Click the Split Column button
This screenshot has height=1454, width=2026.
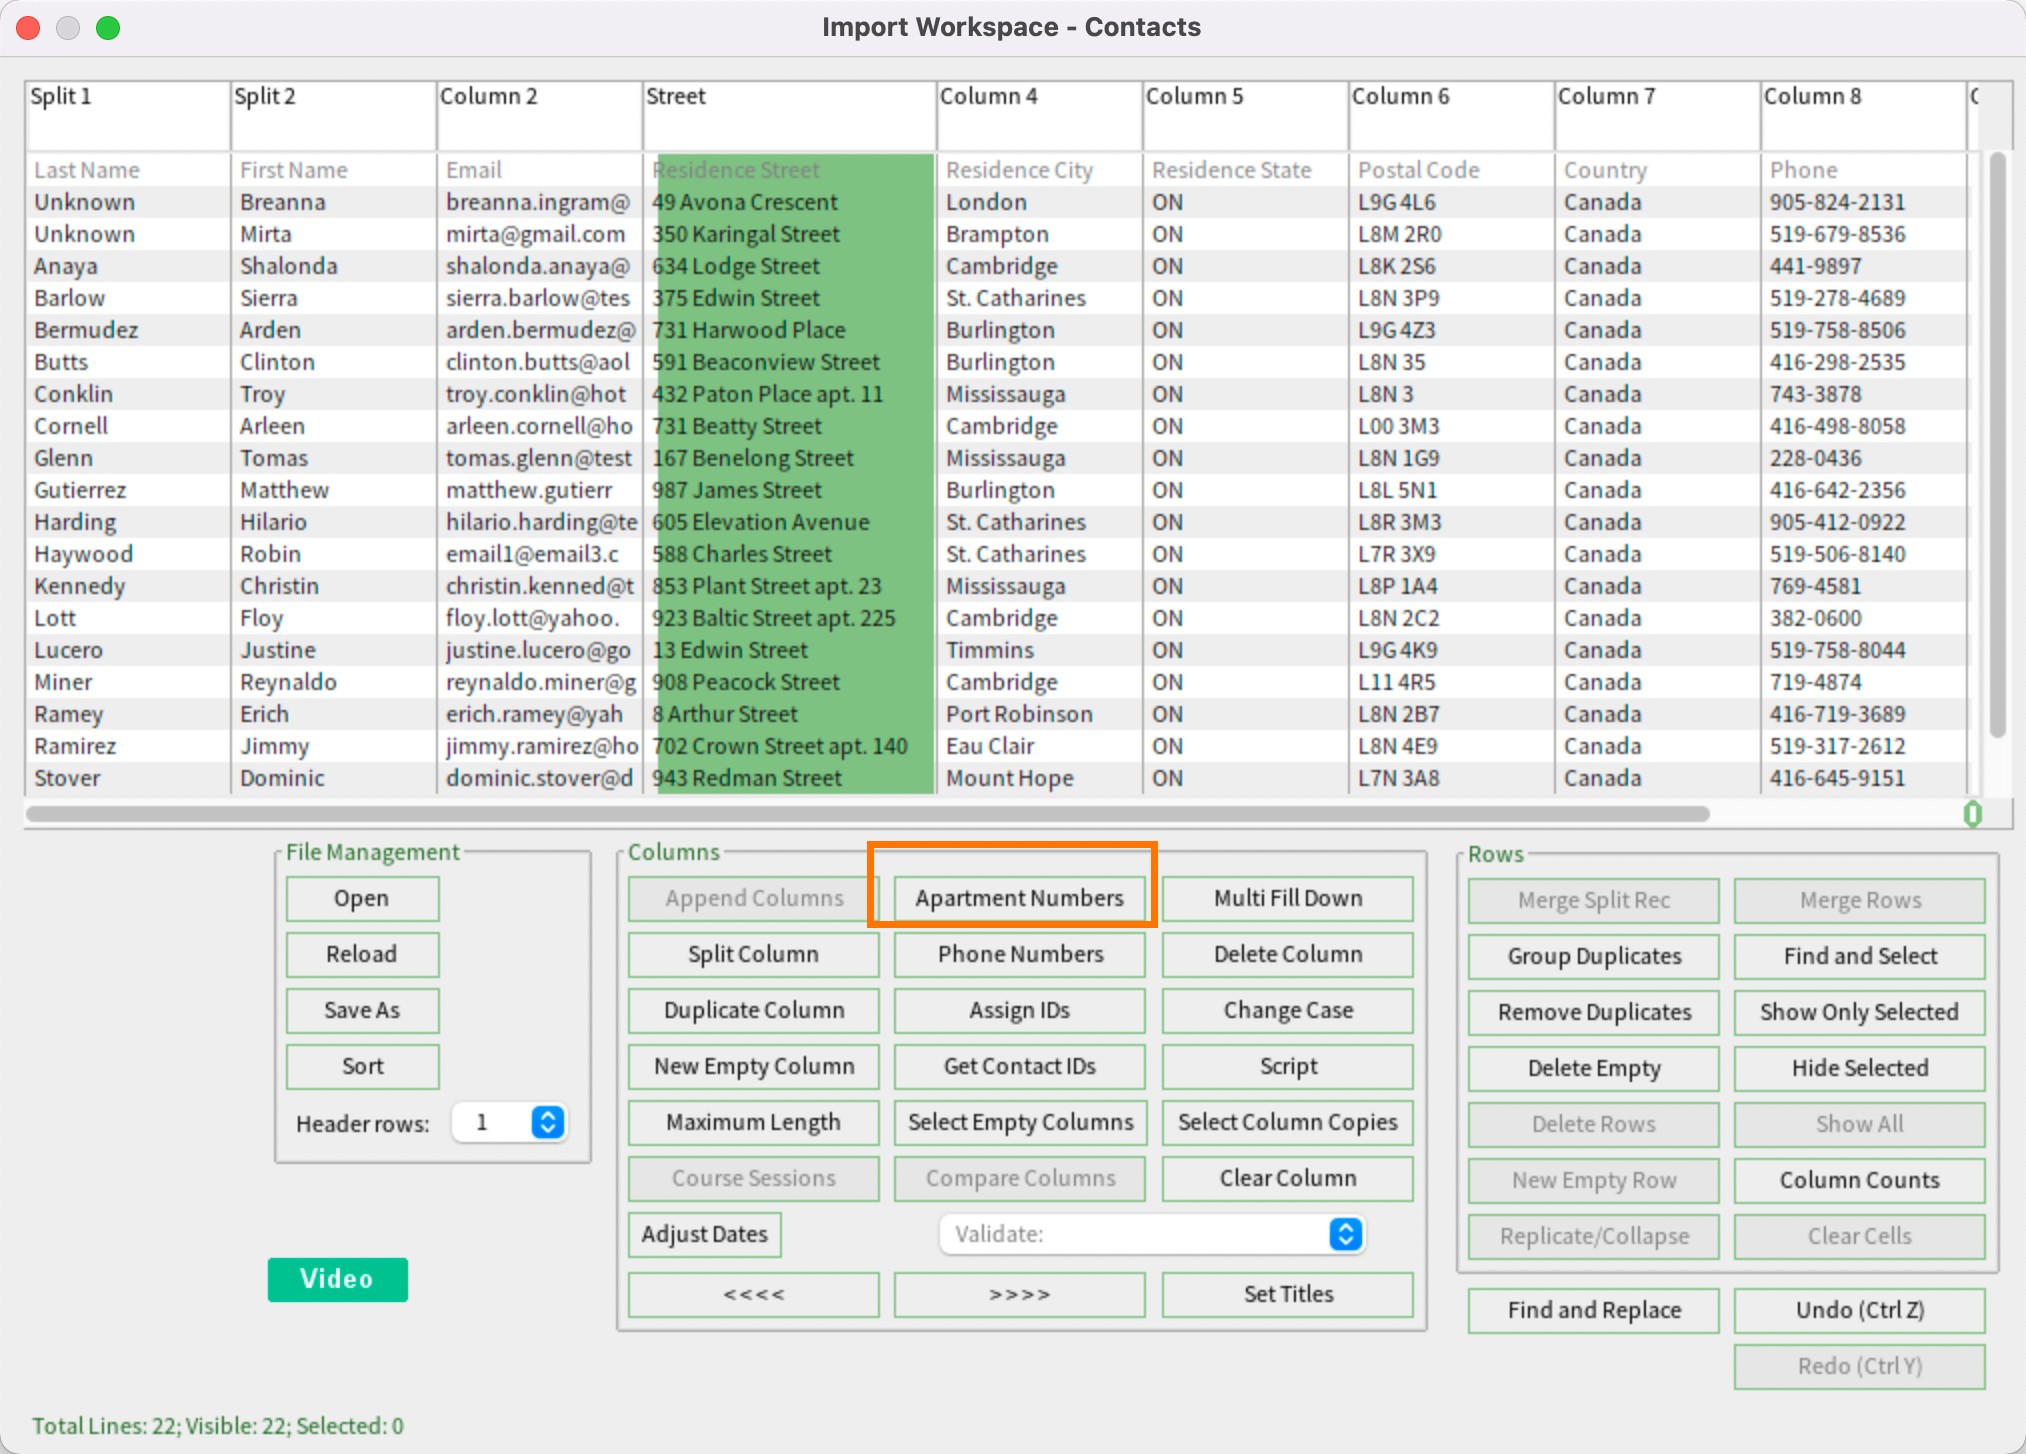point(753,954)
